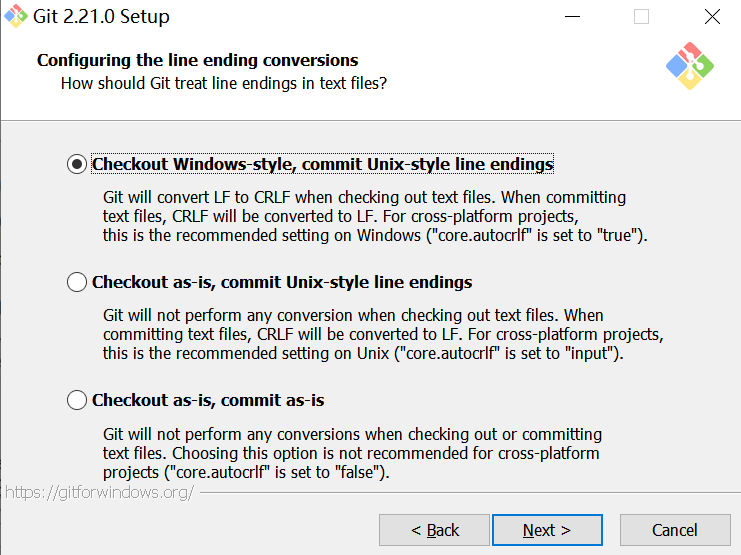Click the description mentioning core.autocrlf set to "false"
The image size is (741, 555).
point(352,453)
